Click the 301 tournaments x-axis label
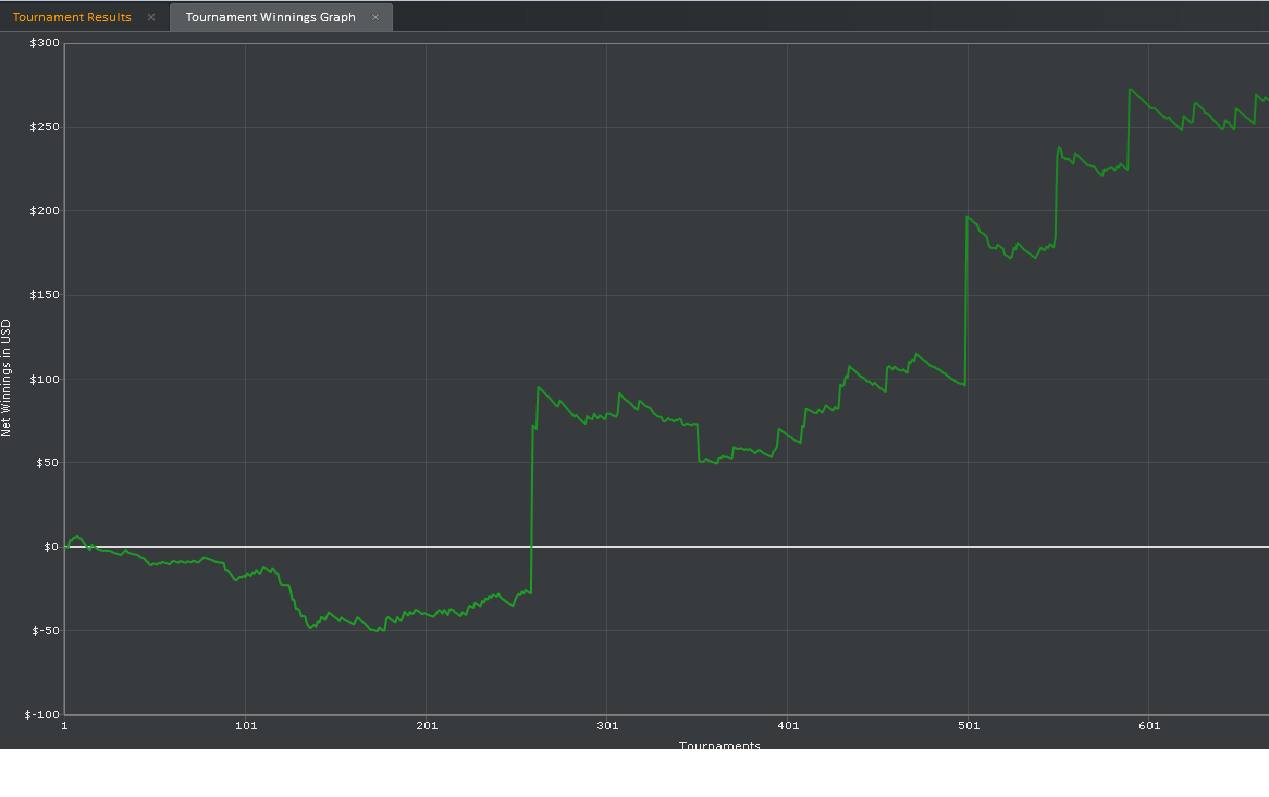This screenshot has width=1269, height=797. (x=606, y=725)
